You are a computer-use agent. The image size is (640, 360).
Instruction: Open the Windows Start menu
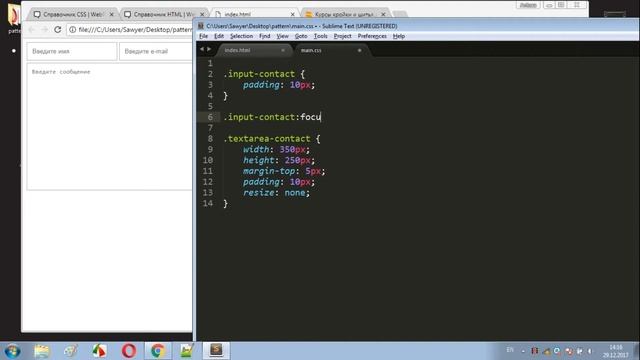coord(12,351)
